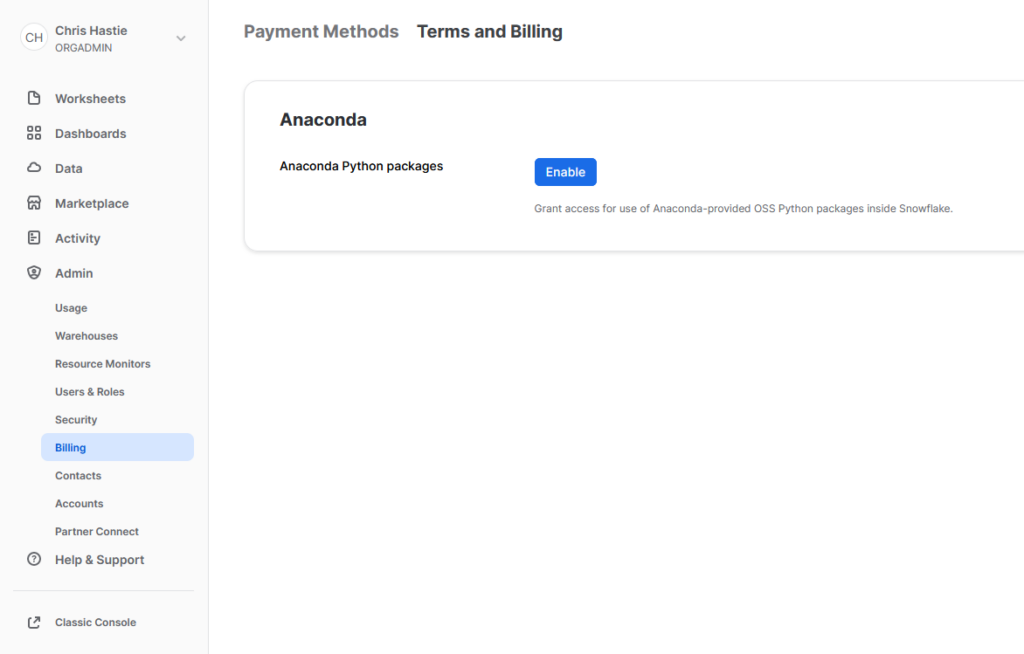Click the CH user avatar circle
Screen dimensions: 1024x654
click(34, 38)
